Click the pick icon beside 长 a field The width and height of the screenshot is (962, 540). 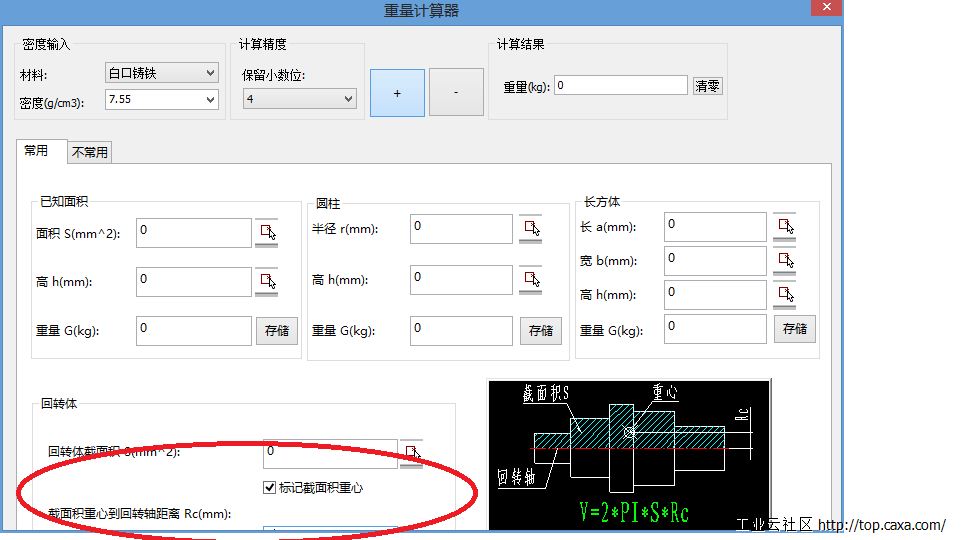(784, 227)
